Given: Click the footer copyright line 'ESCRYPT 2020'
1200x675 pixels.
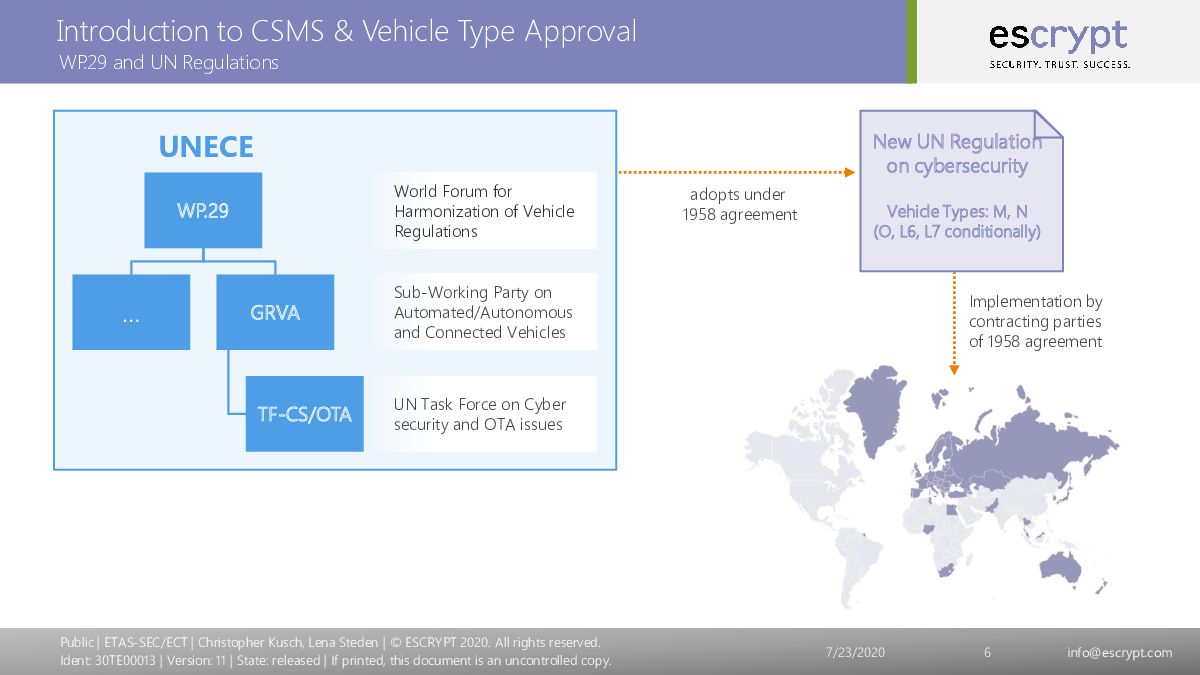Looking at the screenshot, I should pyautogui.click(x=330, y=642).
